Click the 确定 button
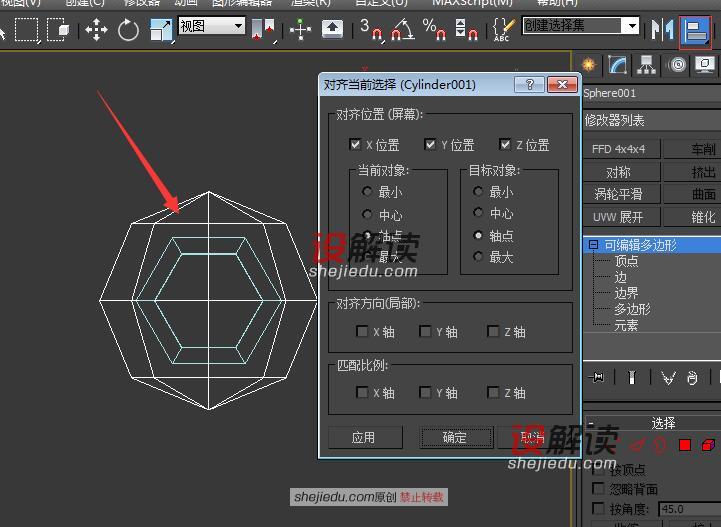The width and height of the screenshot is (721, 527). [456, 437]
